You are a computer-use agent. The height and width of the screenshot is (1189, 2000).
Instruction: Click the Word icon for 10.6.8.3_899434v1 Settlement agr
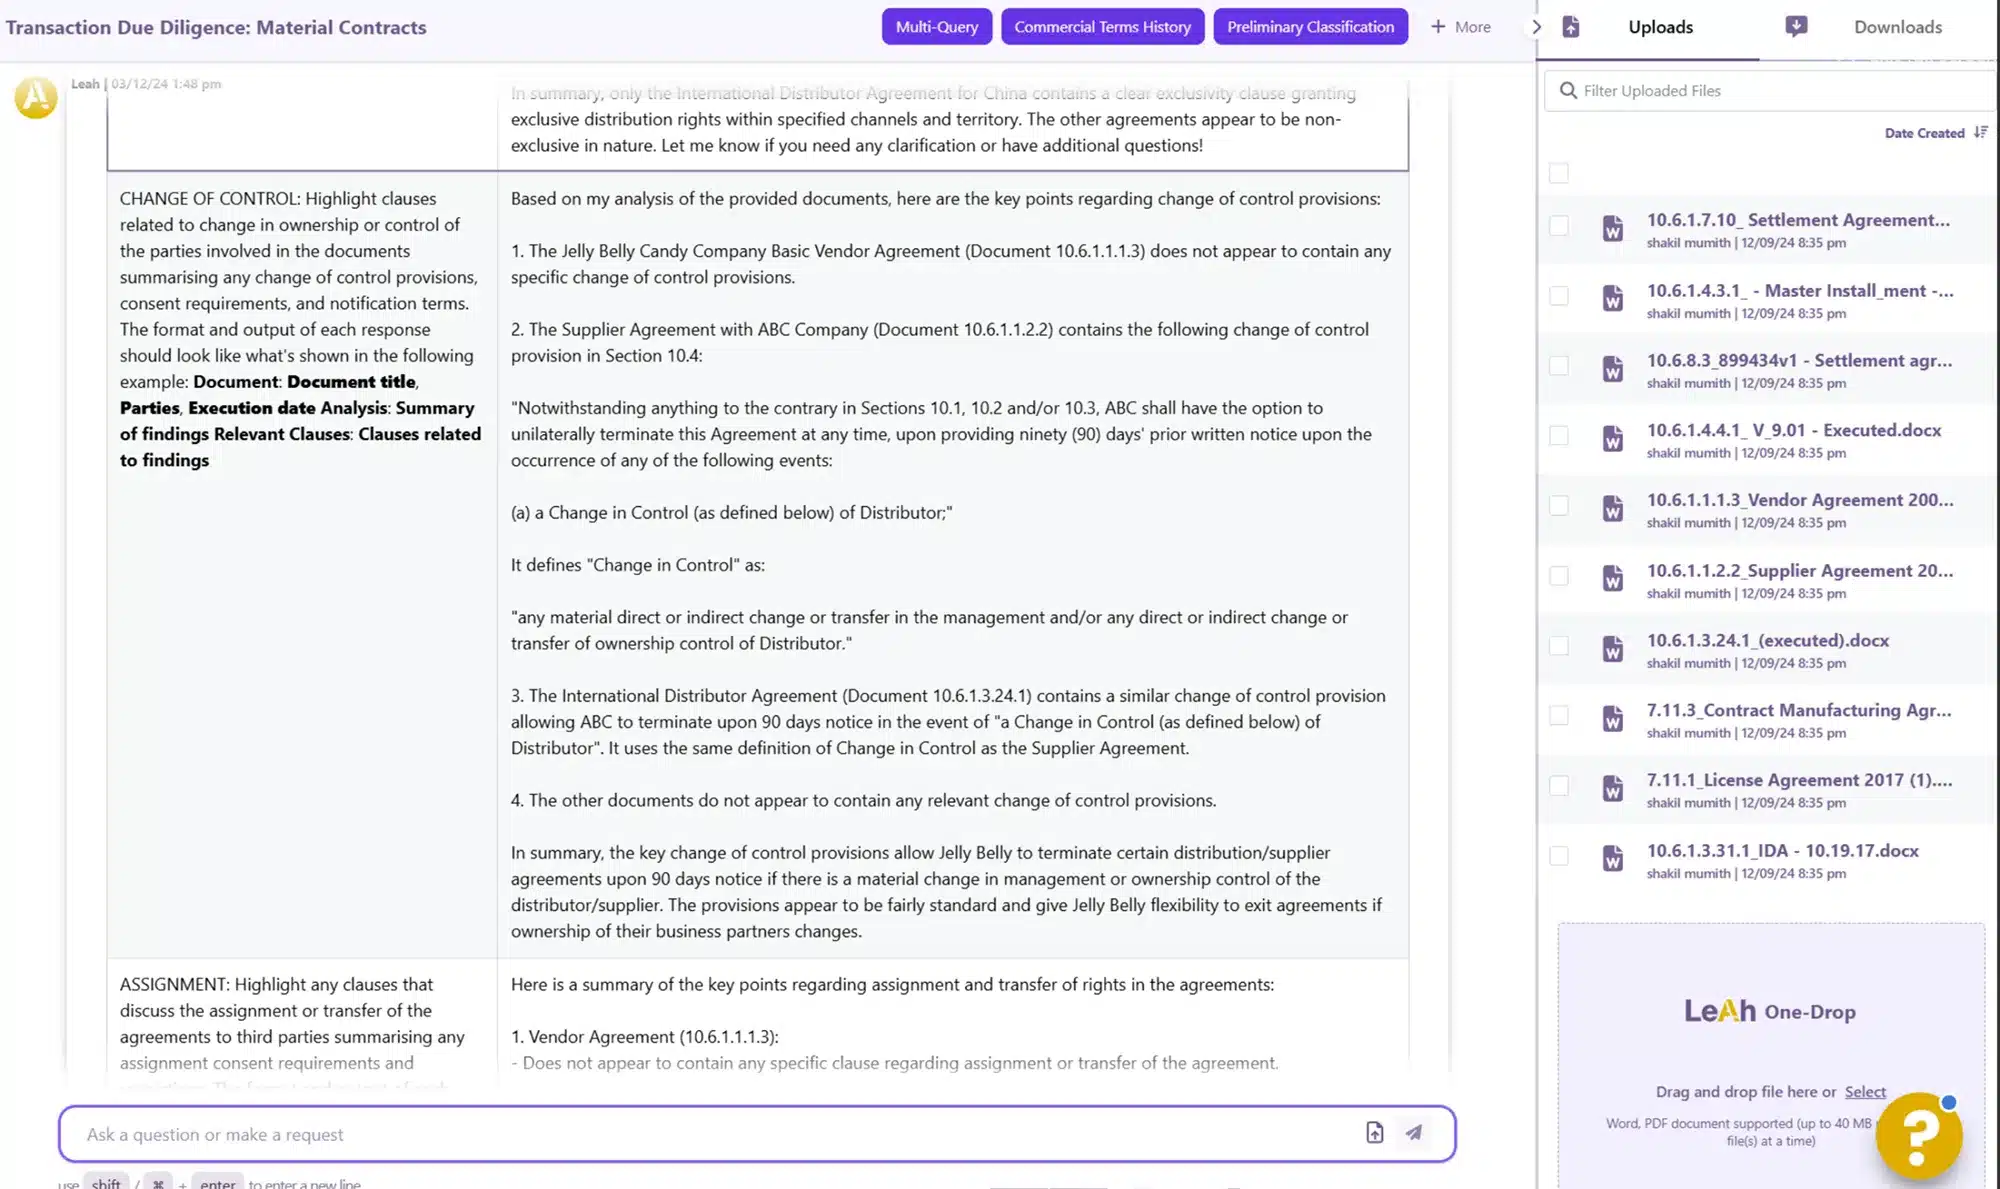pyautogui.click(x=1612, y=369)
